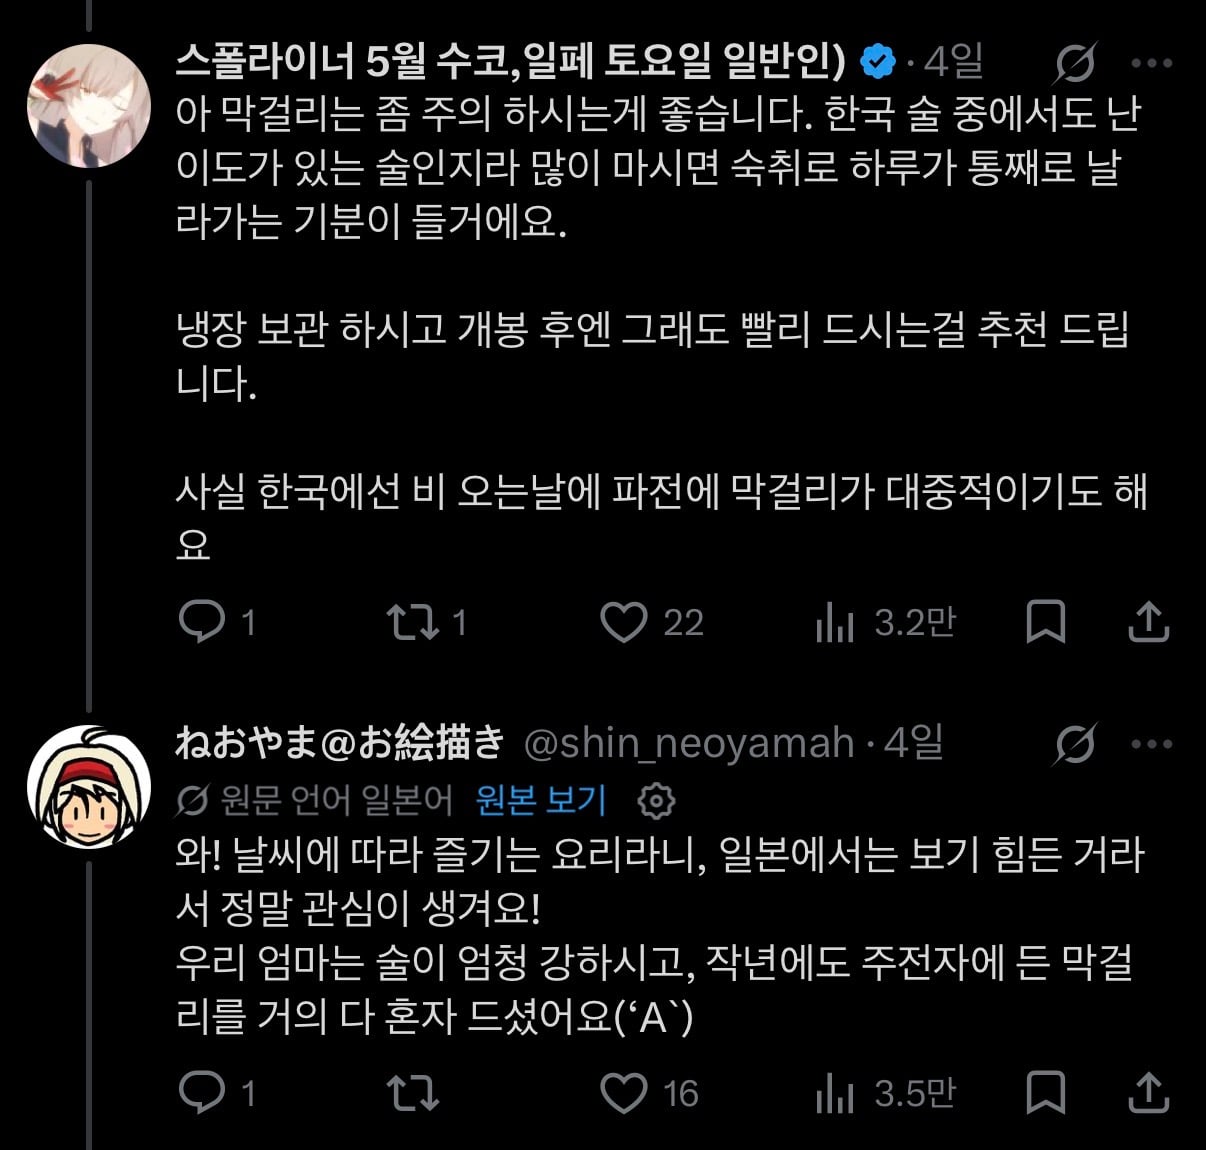Click 원본 보기 to show original text
The height and width of the screenshot is (1150, 1206).
click(x=541, y=800)
